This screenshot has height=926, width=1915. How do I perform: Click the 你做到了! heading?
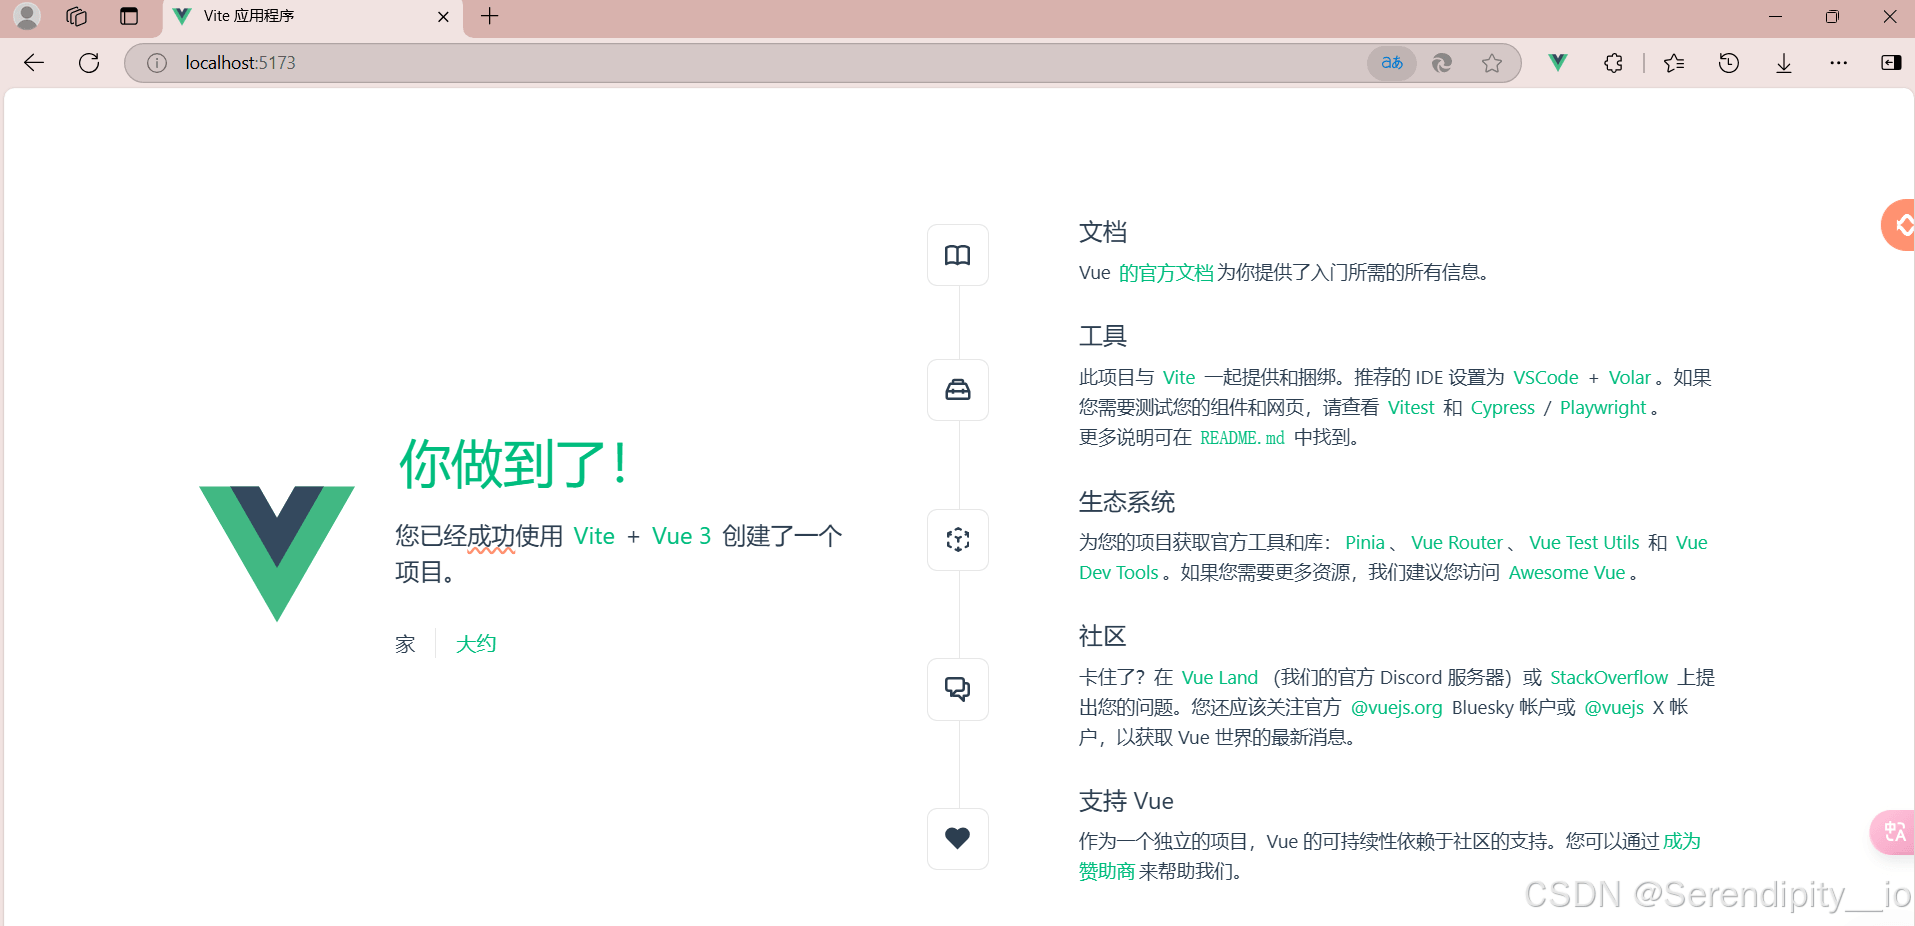tap(513, 464)
